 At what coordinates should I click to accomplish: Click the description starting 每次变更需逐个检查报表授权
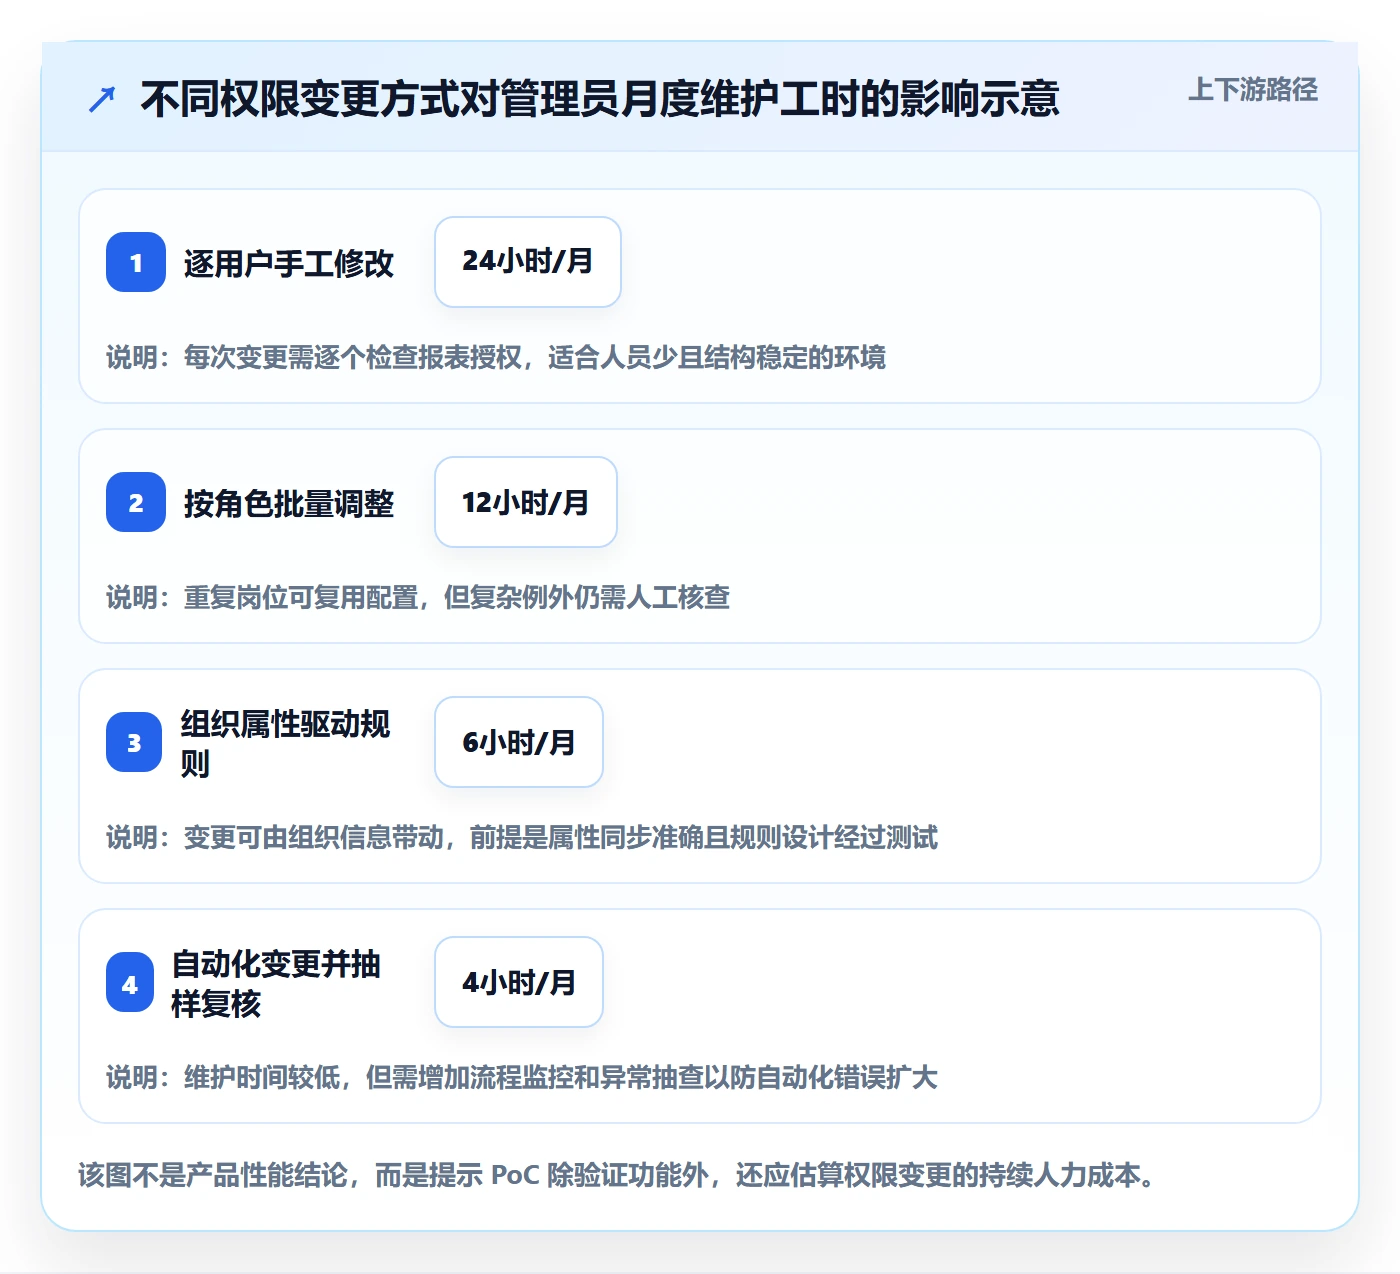[x=496, y=357]
